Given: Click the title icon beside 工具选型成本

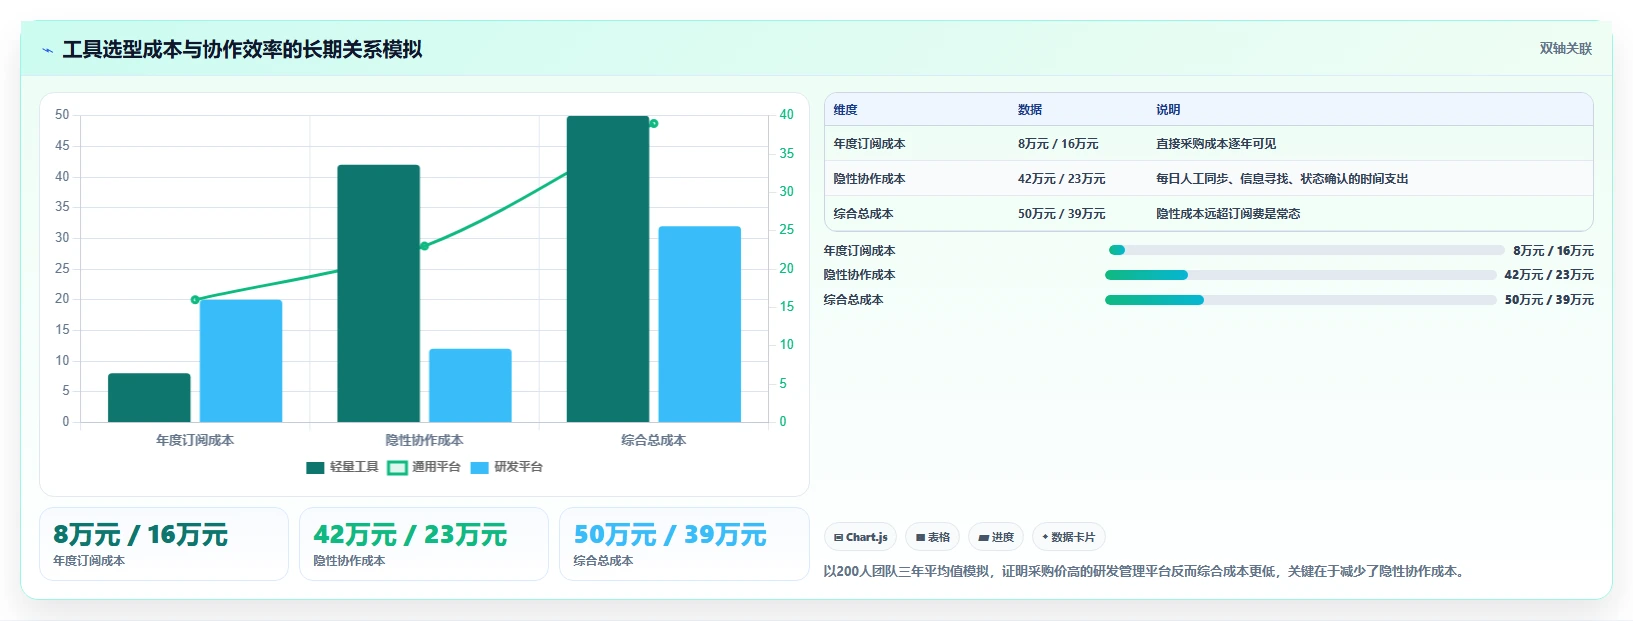Looking at the screenshot, I should [x=47, y=50].
